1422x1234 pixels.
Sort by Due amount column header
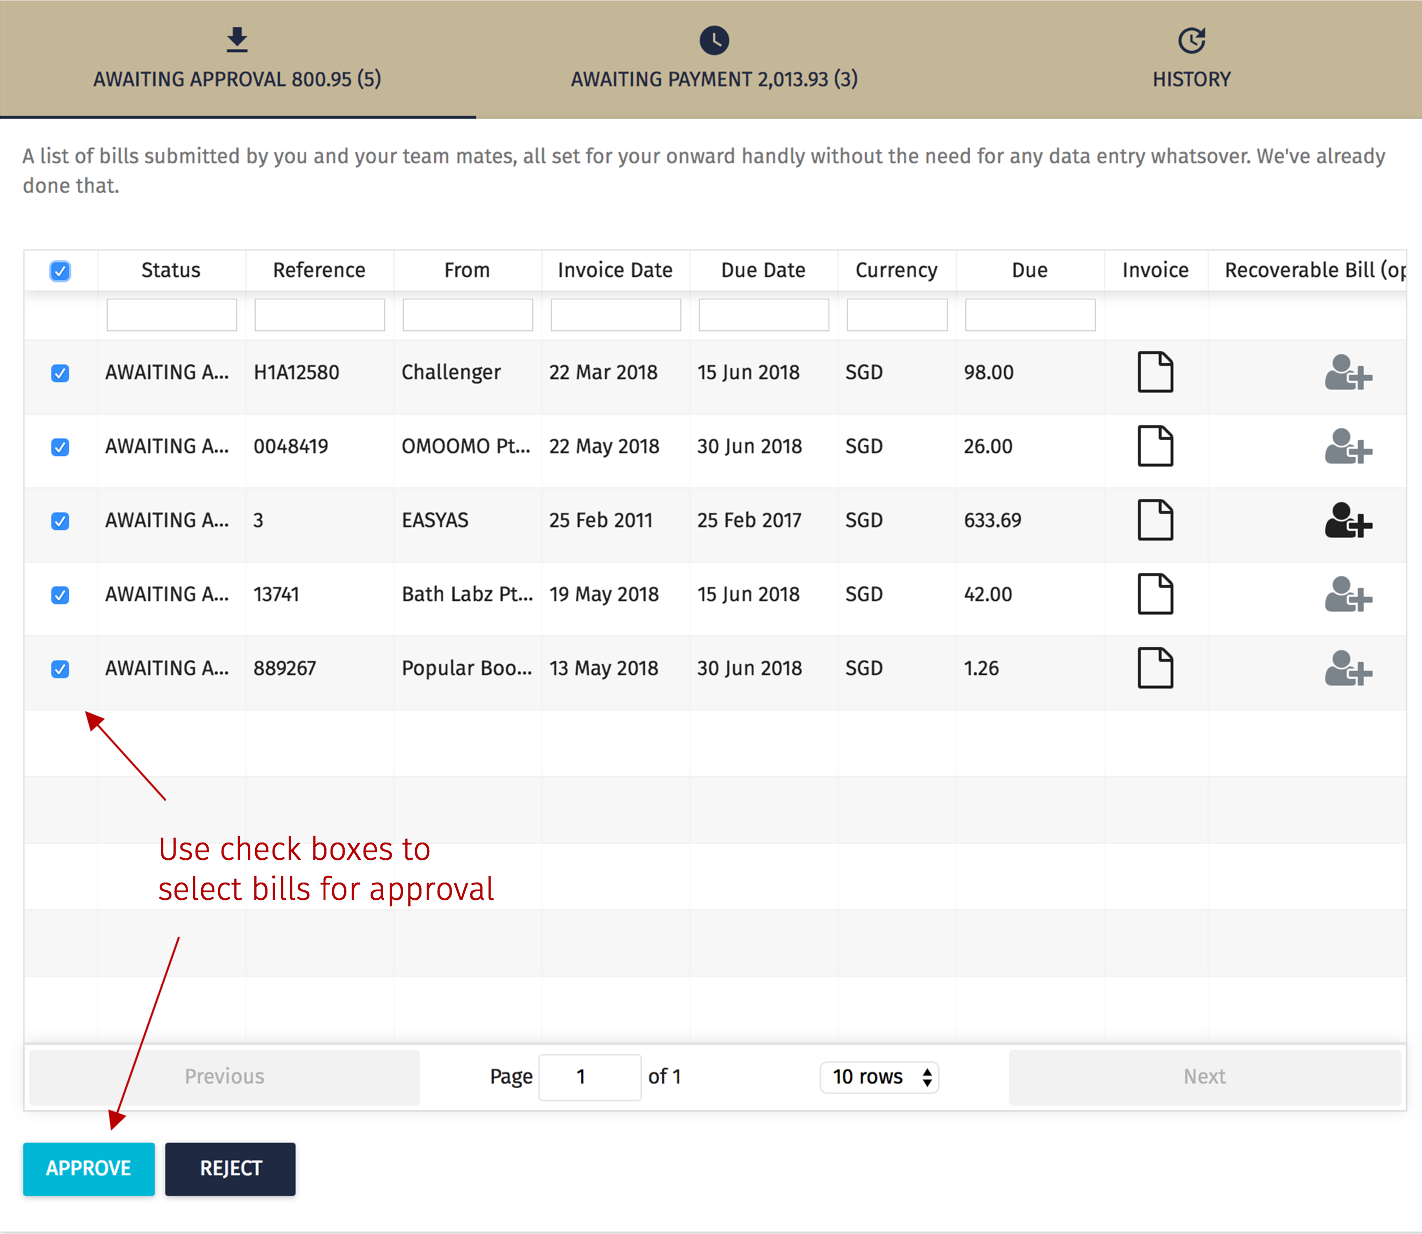(1030, 270)
